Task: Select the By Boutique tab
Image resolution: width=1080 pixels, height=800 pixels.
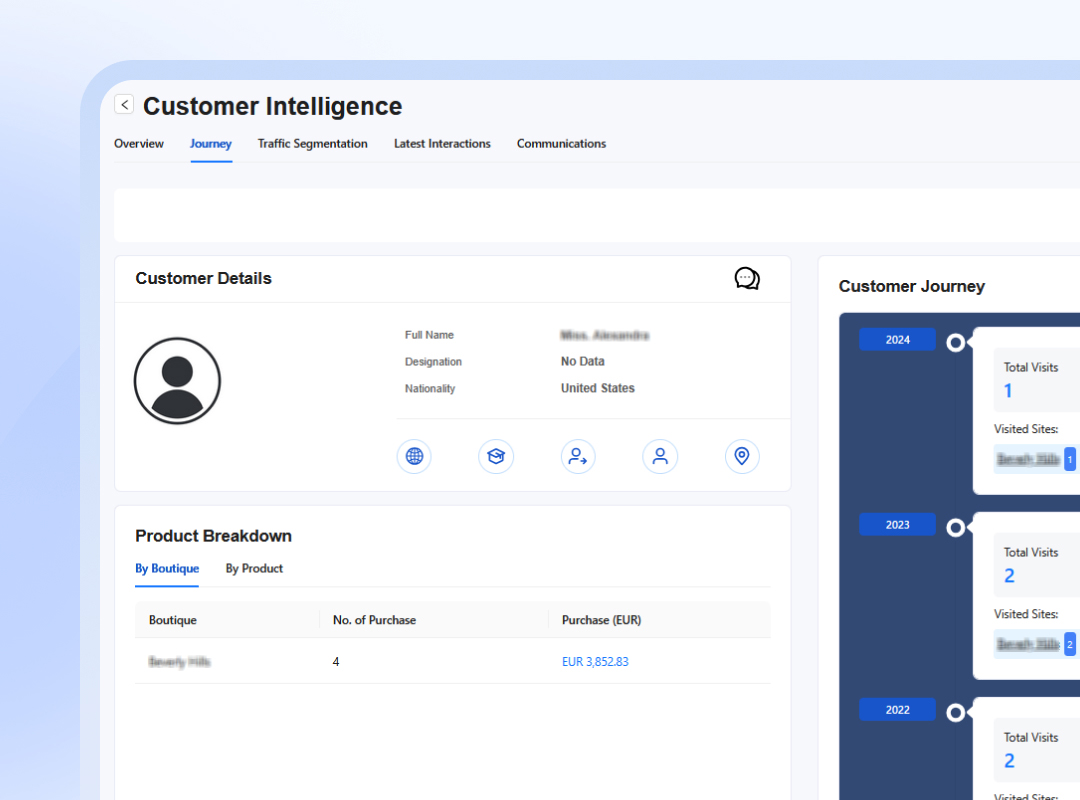Action: pyautogui.click(x=167, y=568)
